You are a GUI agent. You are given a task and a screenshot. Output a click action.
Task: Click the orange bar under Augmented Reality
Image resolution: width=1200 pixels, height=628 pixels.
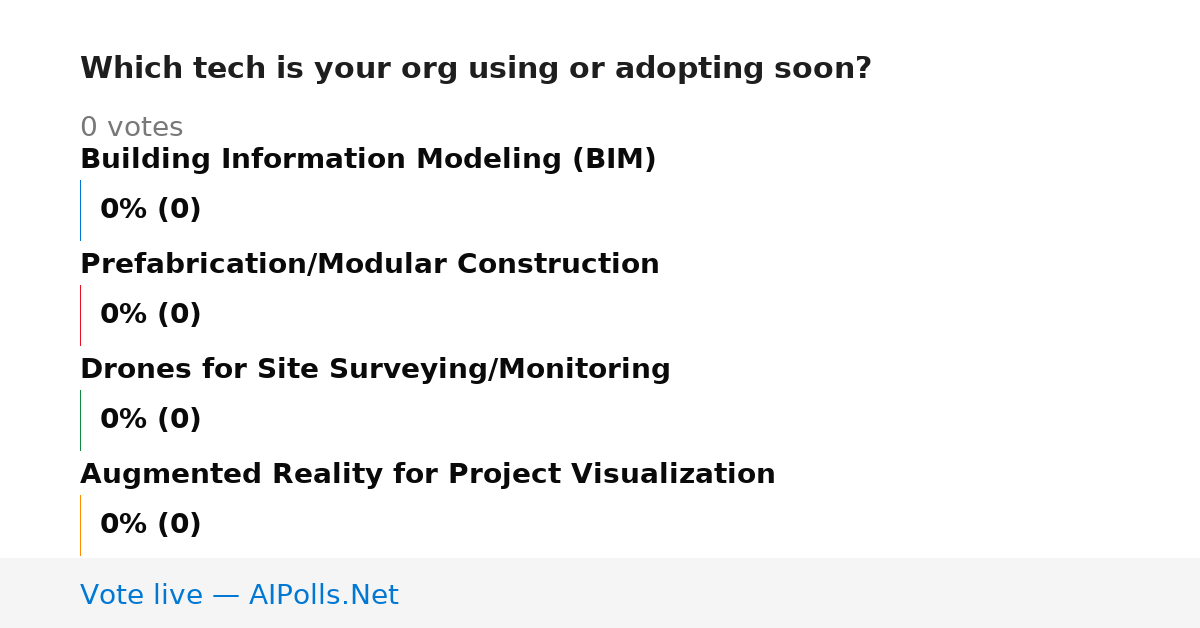(x=80, y=525)
